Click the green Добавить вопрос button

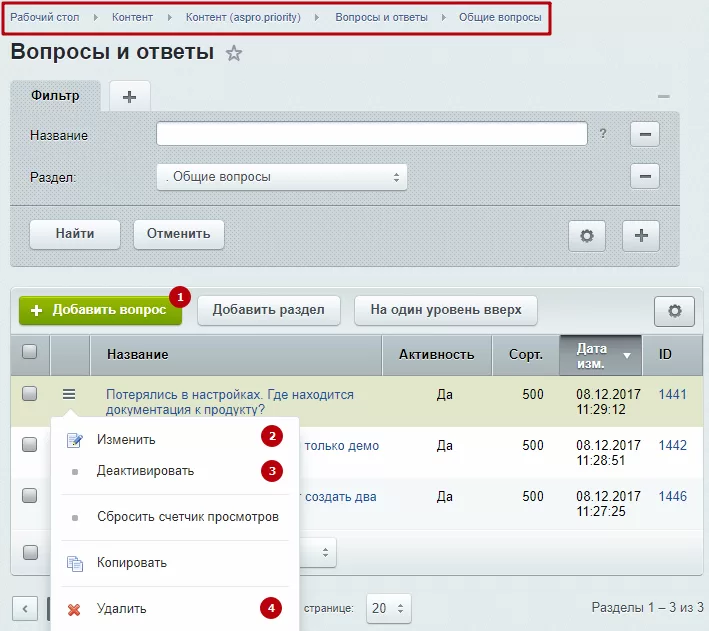[x=100, y=310]
